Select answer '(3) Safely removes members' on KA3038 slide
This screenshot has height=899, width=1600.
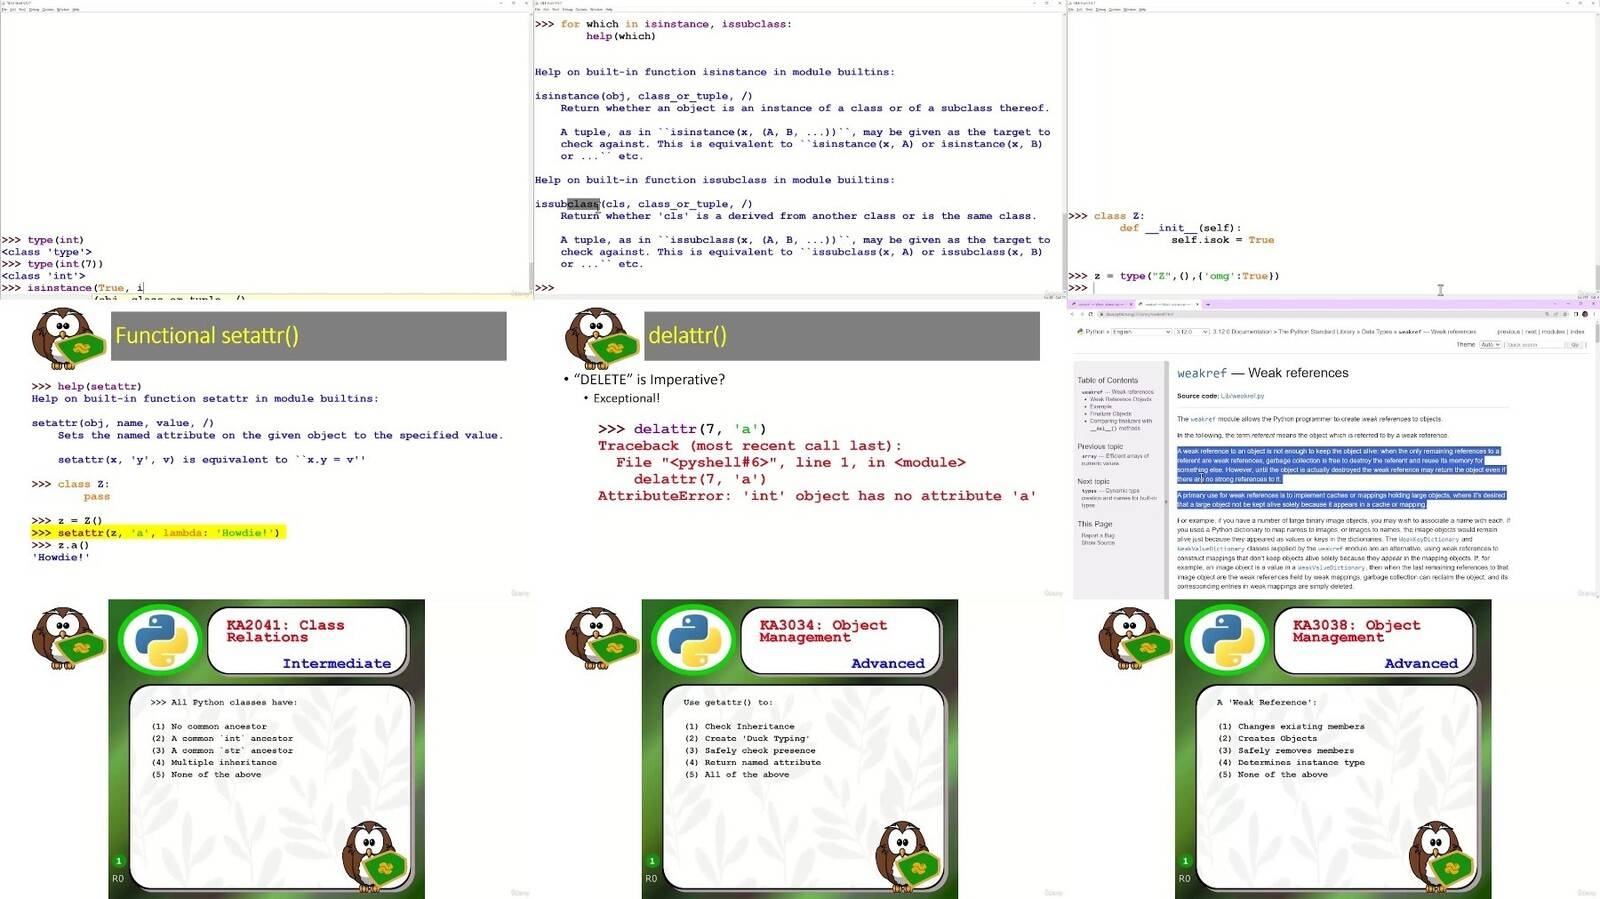point(1286,751)
